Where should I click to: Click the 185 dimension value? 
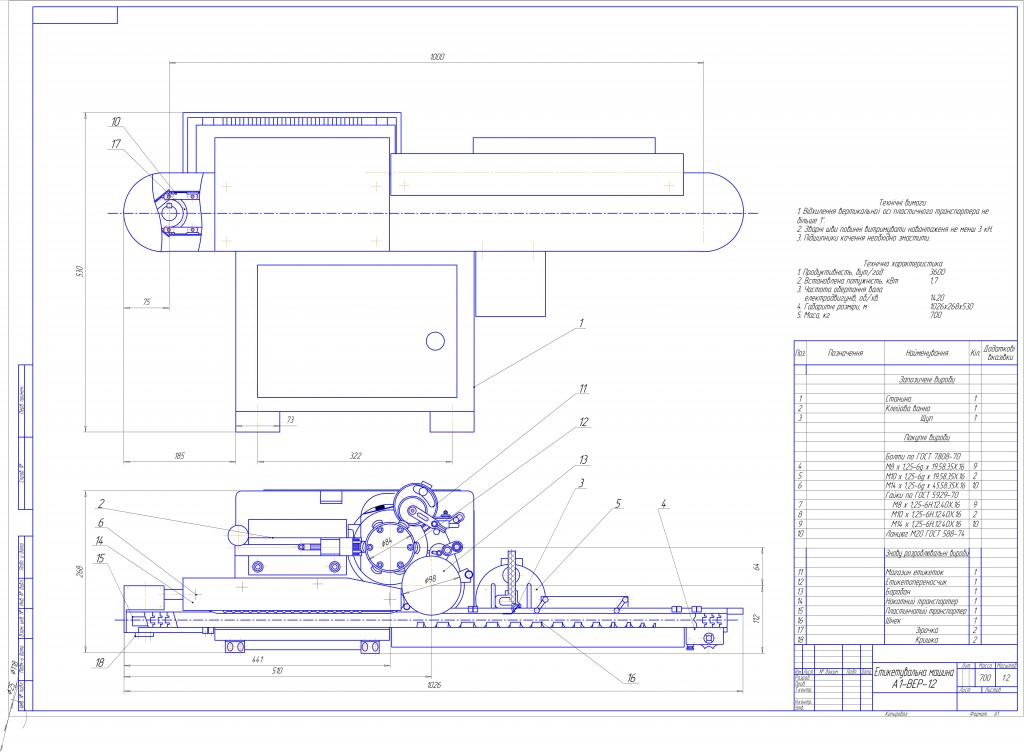click(180, 456)
